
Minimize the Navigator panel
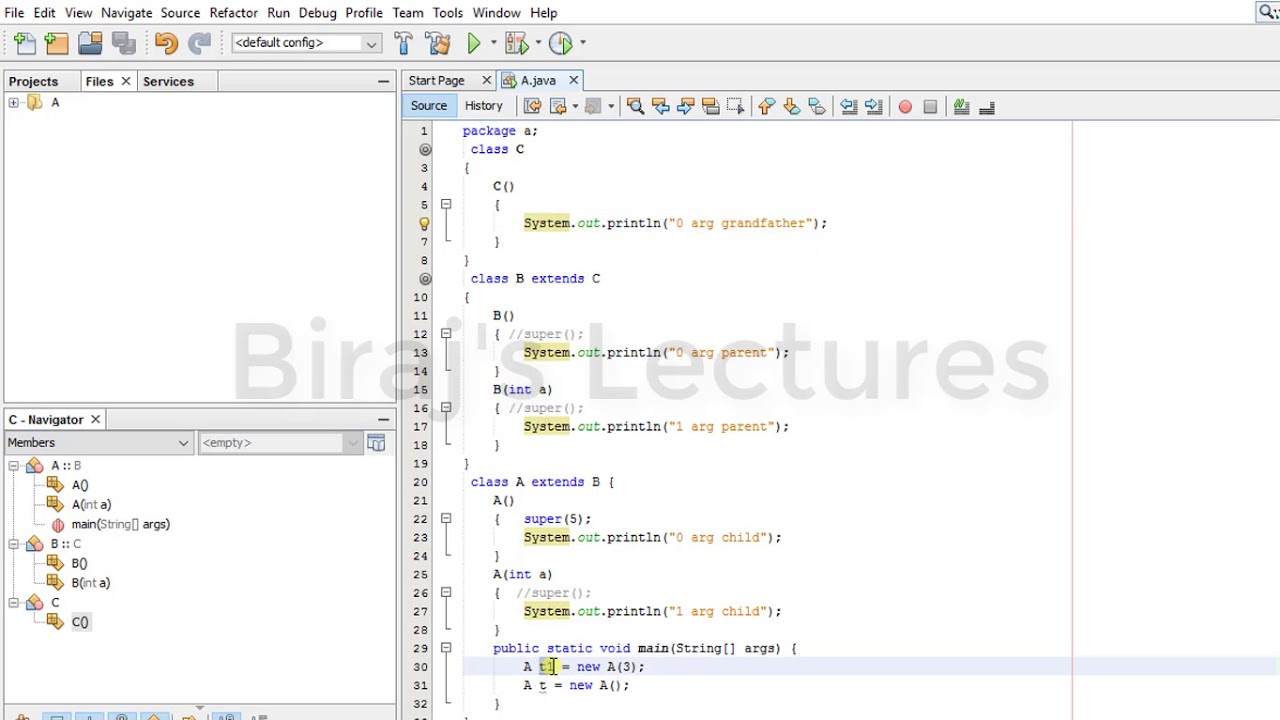pos(383,420)
